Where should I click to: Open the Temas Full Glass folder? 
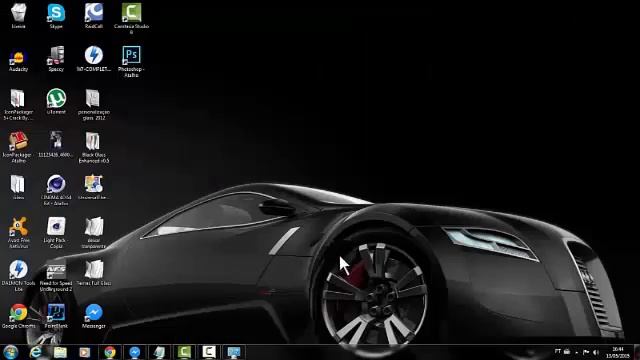(x=93, y=273)
